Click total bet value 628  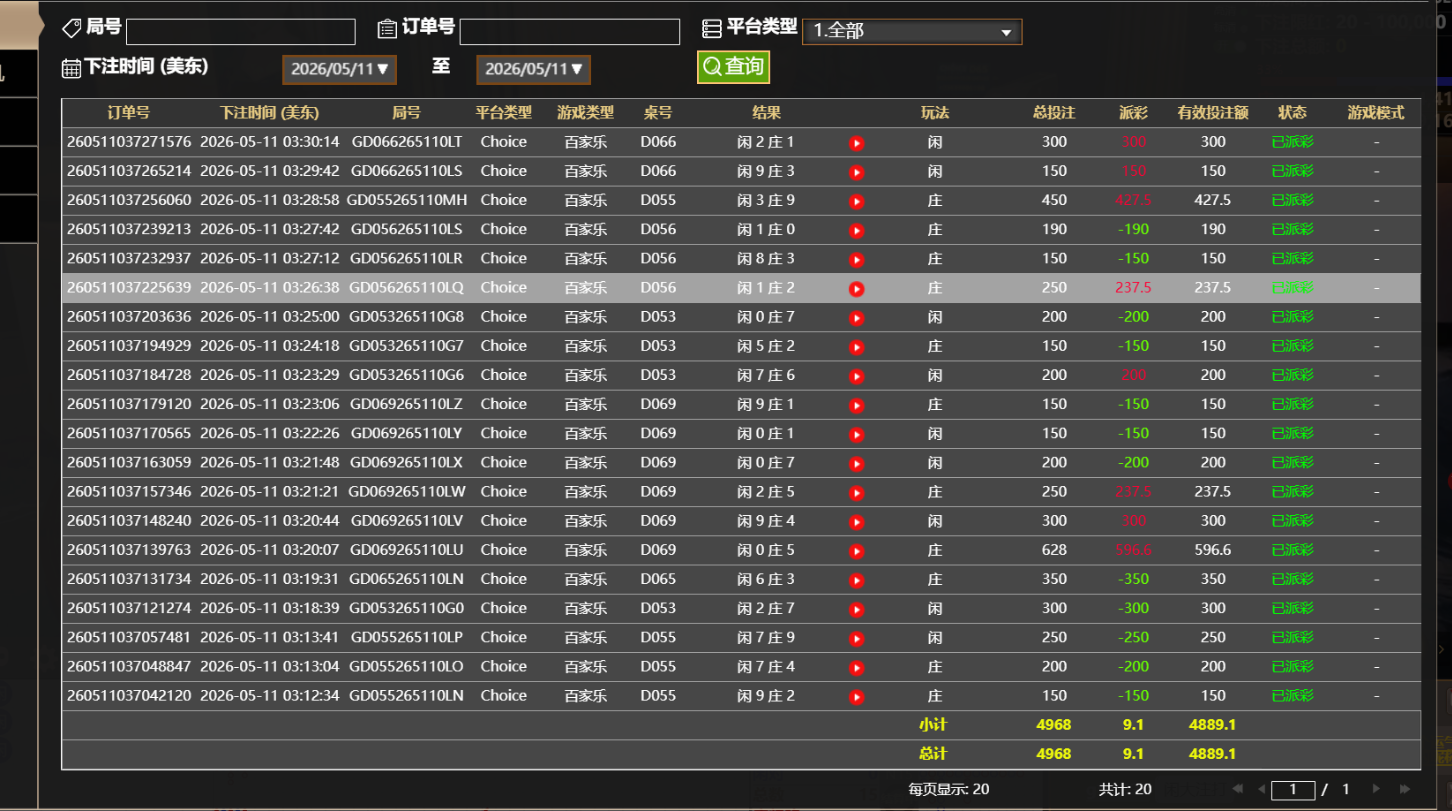tap(1054, 550)
